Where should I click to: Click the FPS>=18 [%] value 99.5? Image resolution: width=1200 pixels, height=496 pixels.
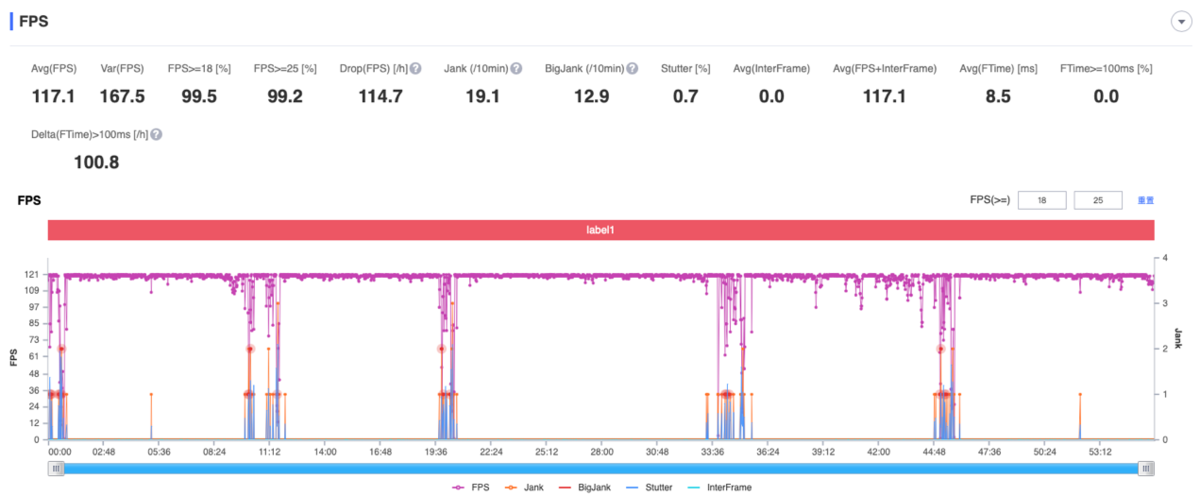pos(201,96)
